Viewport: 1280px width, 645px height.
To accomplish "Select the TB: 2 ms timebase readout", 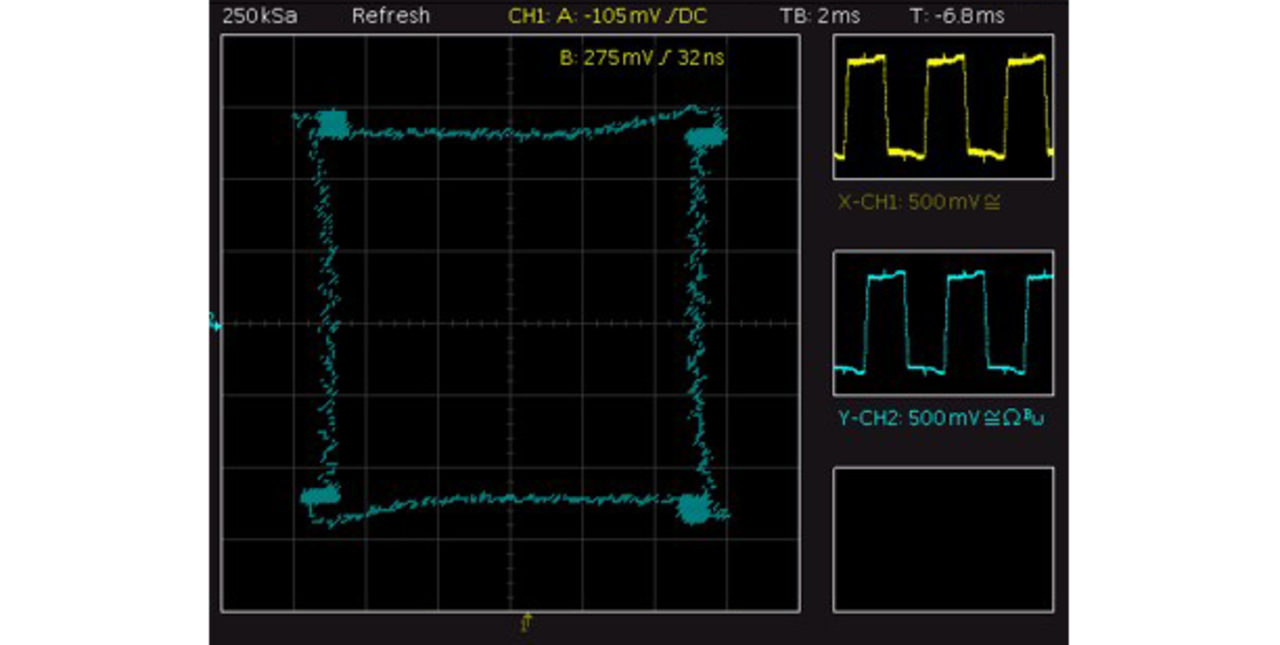I will point(819,16).
